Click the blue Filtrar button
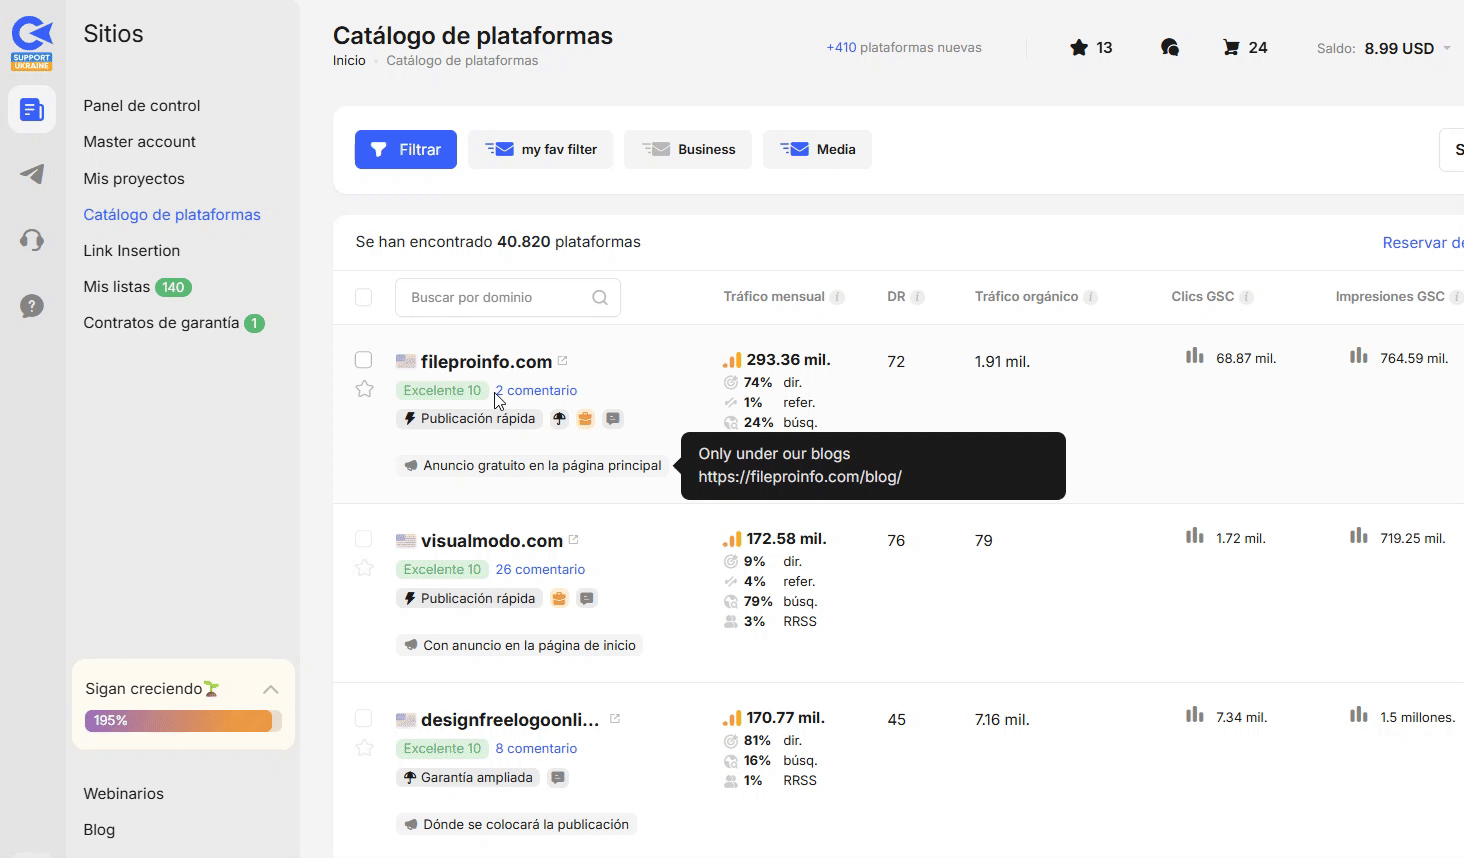 click(406, 150)
